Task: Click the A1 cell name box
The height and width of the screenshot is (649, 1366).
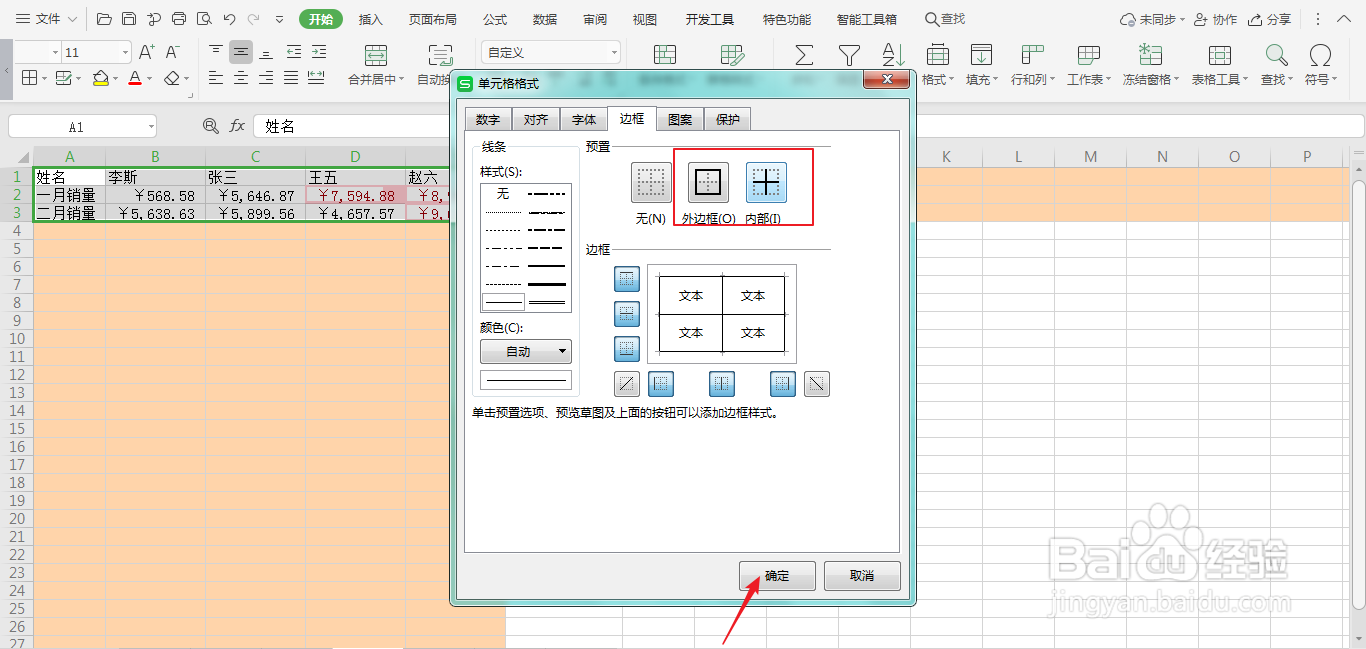Action: (75, 125)
